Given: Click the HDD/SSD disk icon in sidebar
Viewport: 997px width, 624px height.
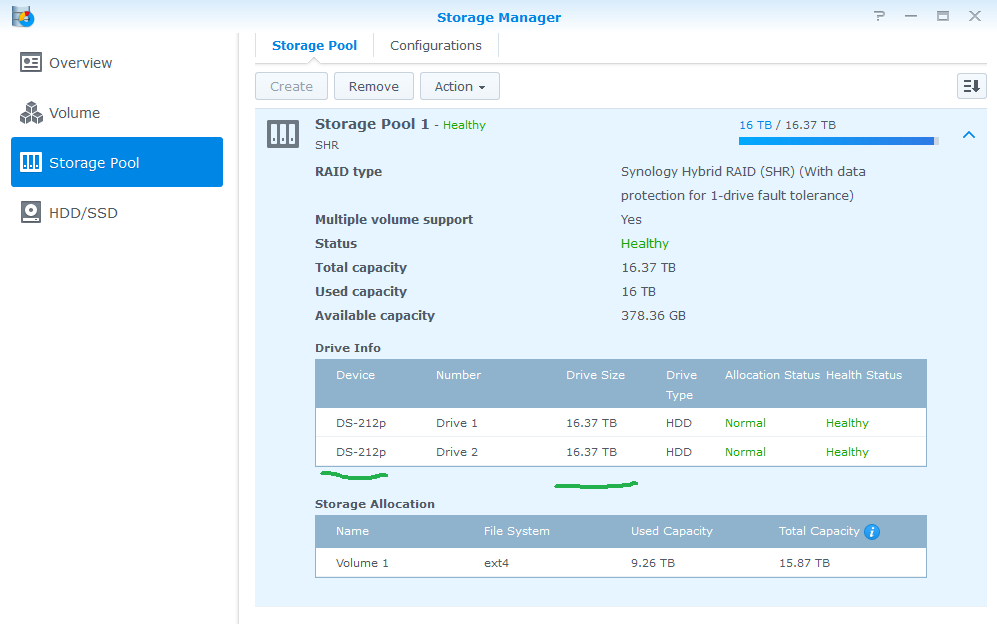Looking at the screenshot, I should tap(31, 212).
